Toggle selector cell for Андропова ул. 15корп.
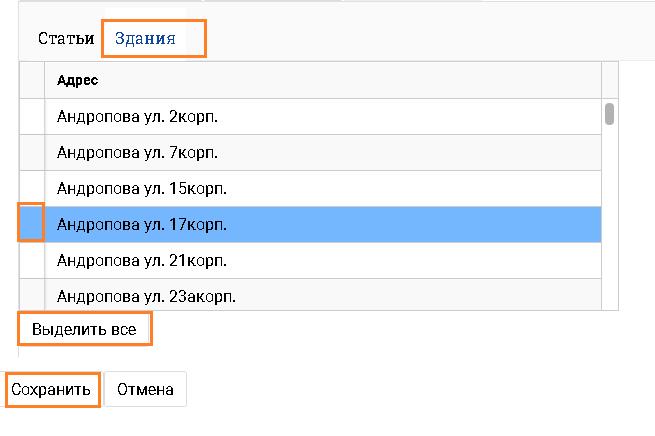This screenshot has height=436, width=655. pos(32,189)
